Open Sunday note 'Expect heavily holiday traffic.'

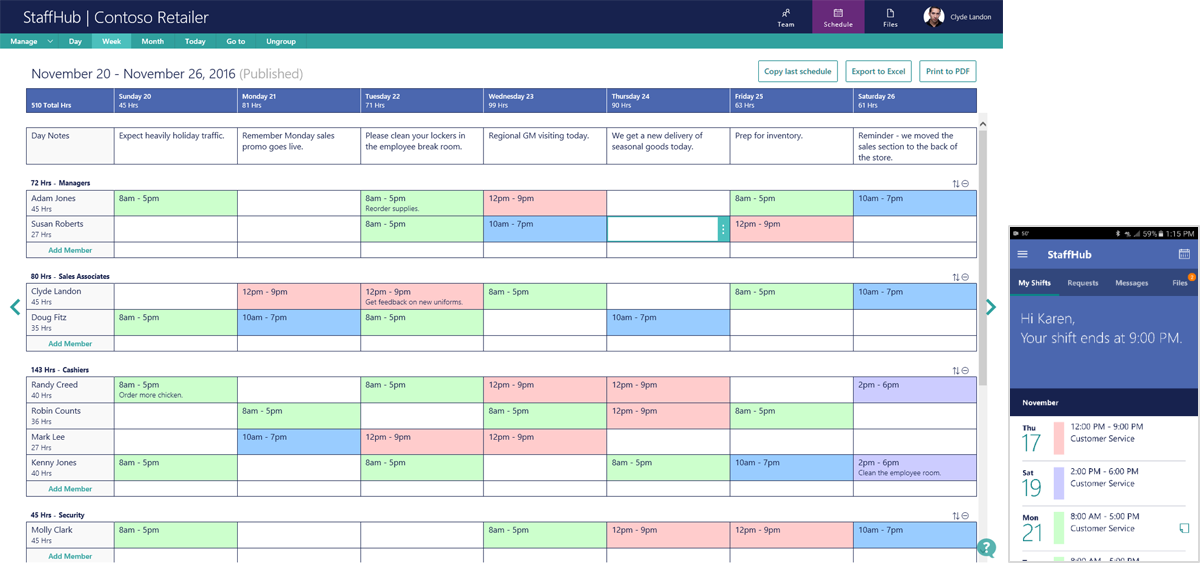pyautogui.click(x=176, y=145)
